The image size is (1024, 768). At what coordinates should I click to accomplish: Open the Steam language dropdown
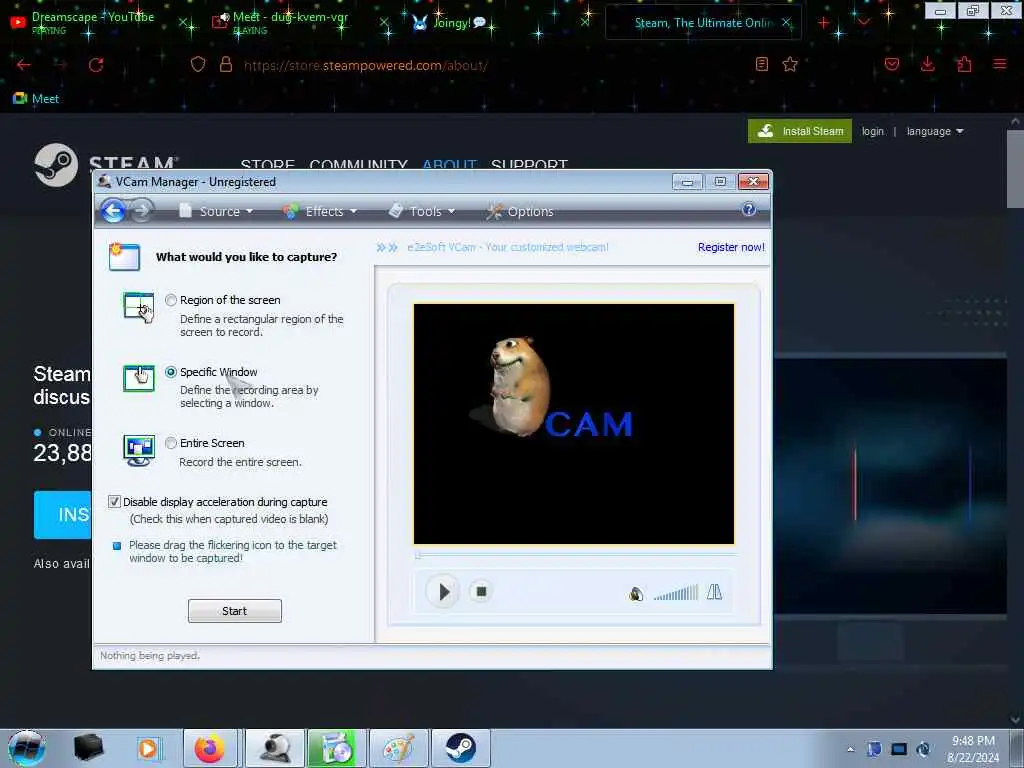935,131
